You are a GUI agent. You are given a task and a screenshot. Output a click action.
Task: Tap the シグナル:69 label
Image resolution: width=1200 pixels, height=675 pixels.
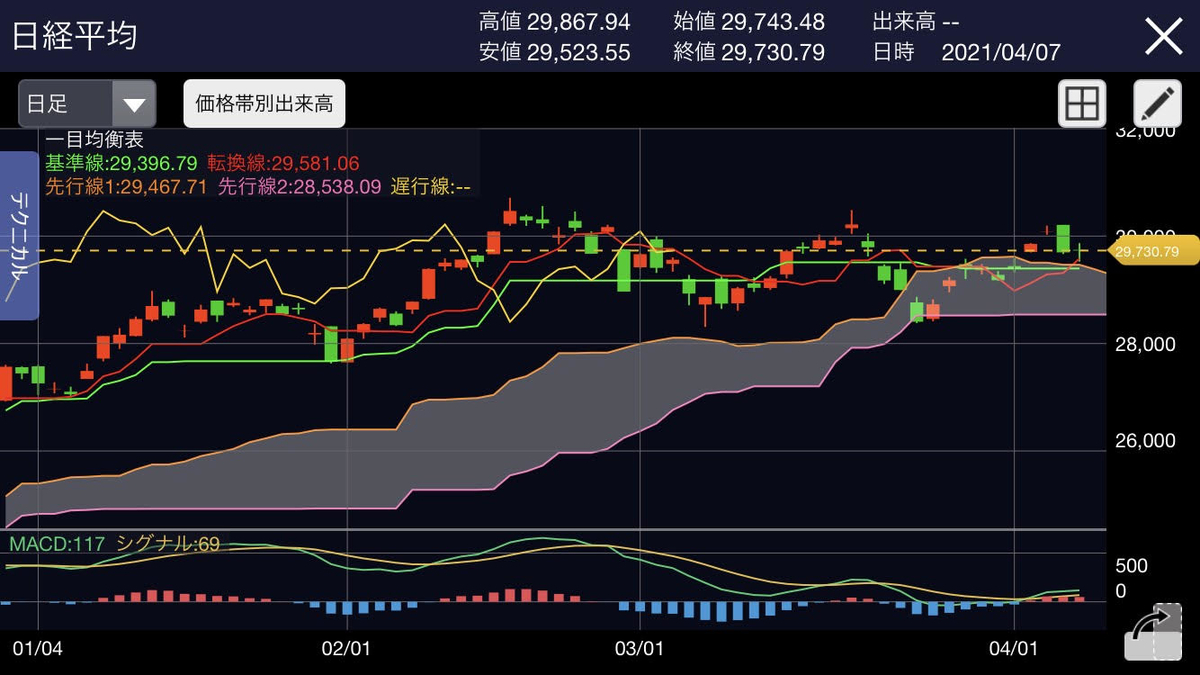click(x=168, y=544)
